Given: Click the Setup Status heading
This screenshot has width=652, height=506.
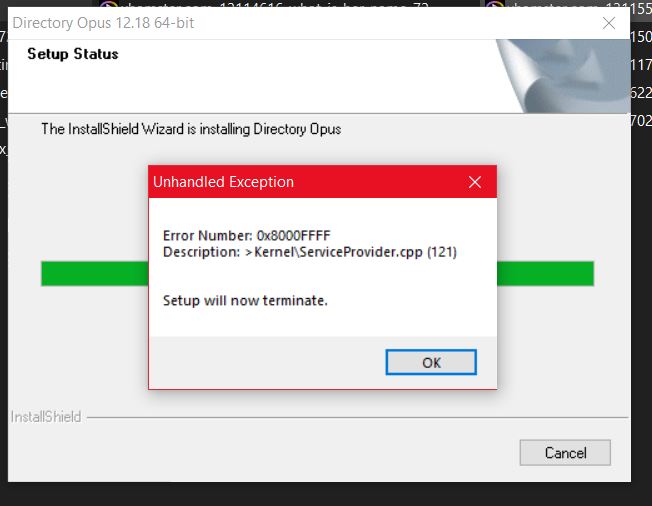Looking at the screenshot, I should 73,54.
